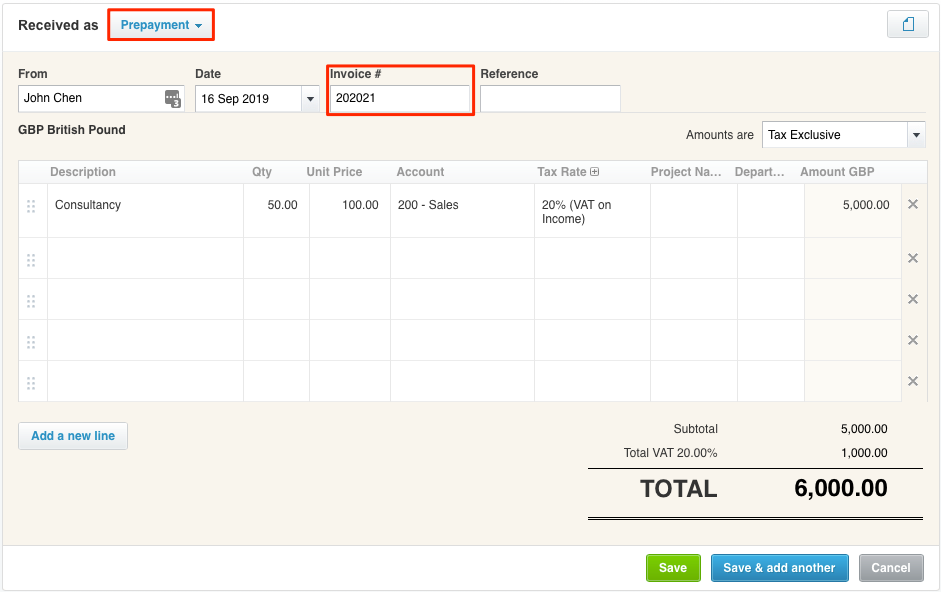The image size is (941, 592).
Task: Click the 20% (VAT on Income) tax rate cell
Action: [x=591, y=211]
